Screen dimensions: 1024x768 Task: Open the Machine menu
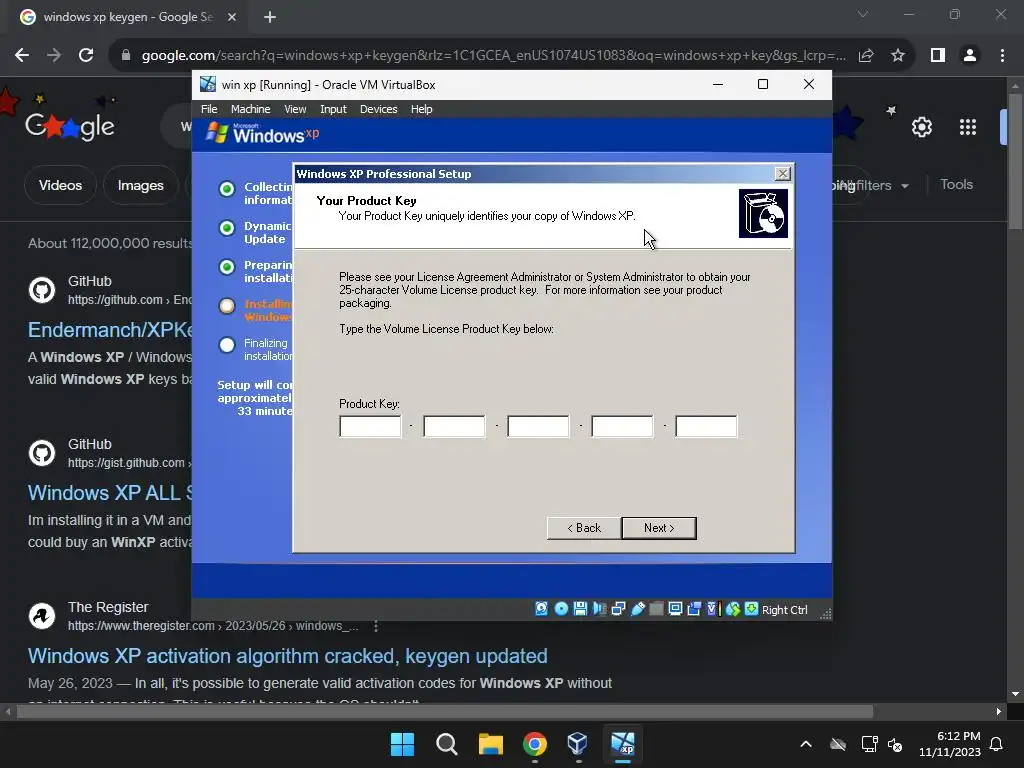pyautogui.click(x=250, y=109)
